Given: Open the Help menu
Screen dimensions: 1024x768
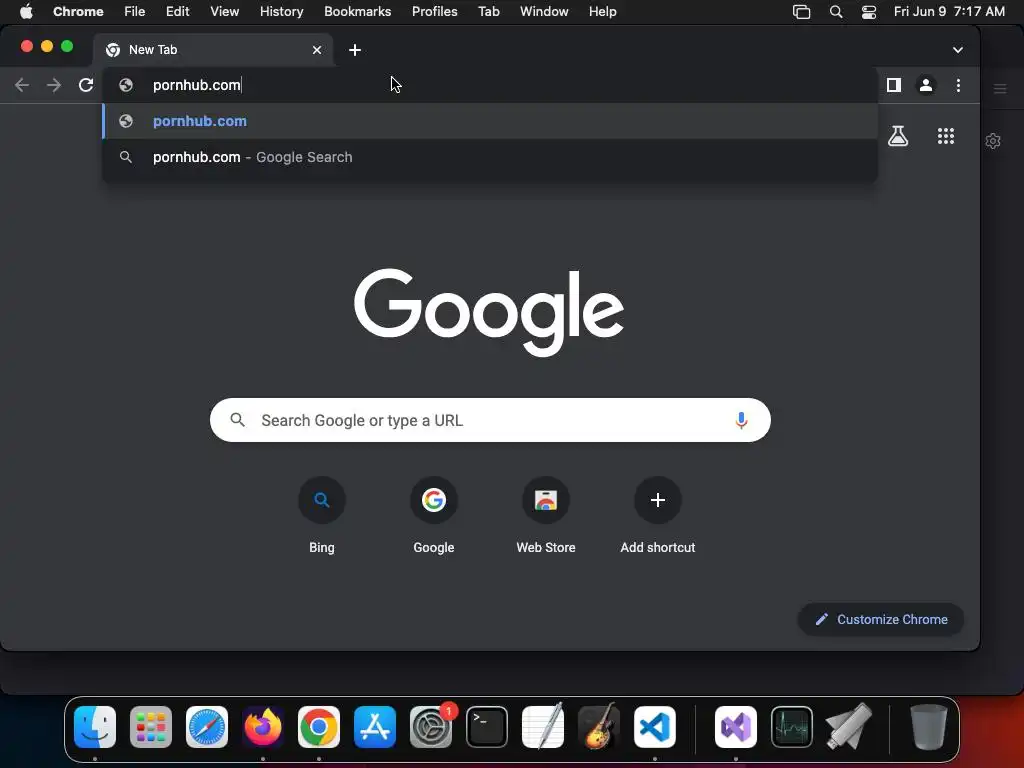Looking at the screenshot, I should click(x=602, y=12).
